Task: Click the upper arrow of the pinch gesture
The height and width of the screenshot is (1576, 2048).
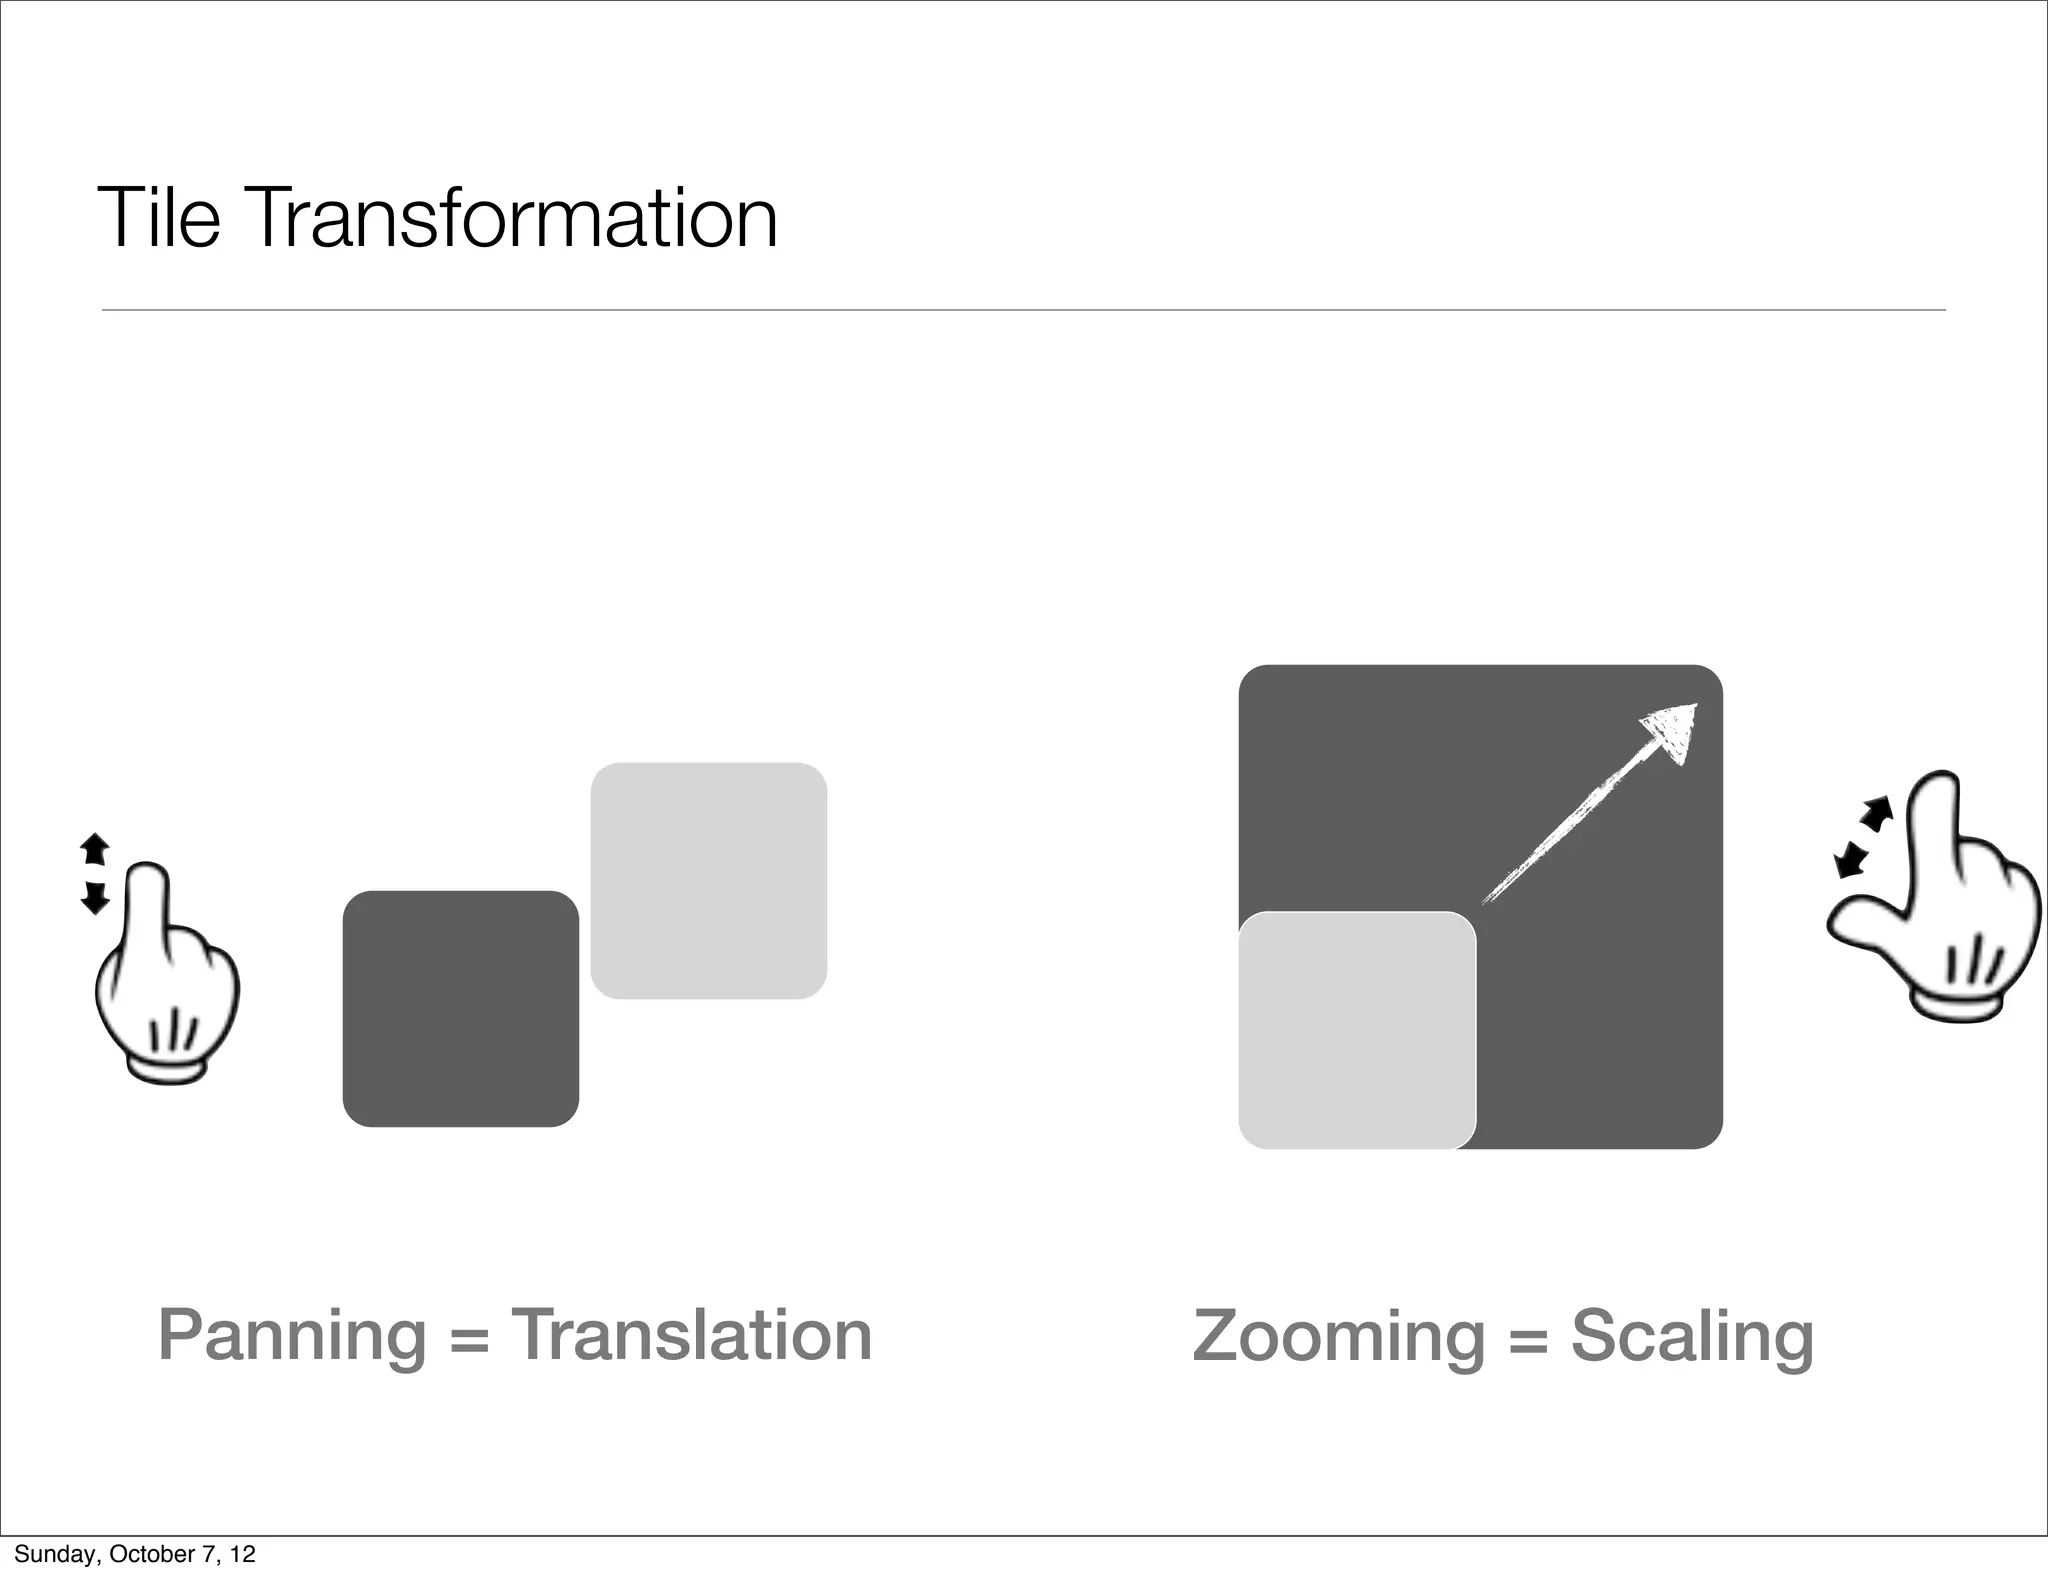Action: point(1876,813)
